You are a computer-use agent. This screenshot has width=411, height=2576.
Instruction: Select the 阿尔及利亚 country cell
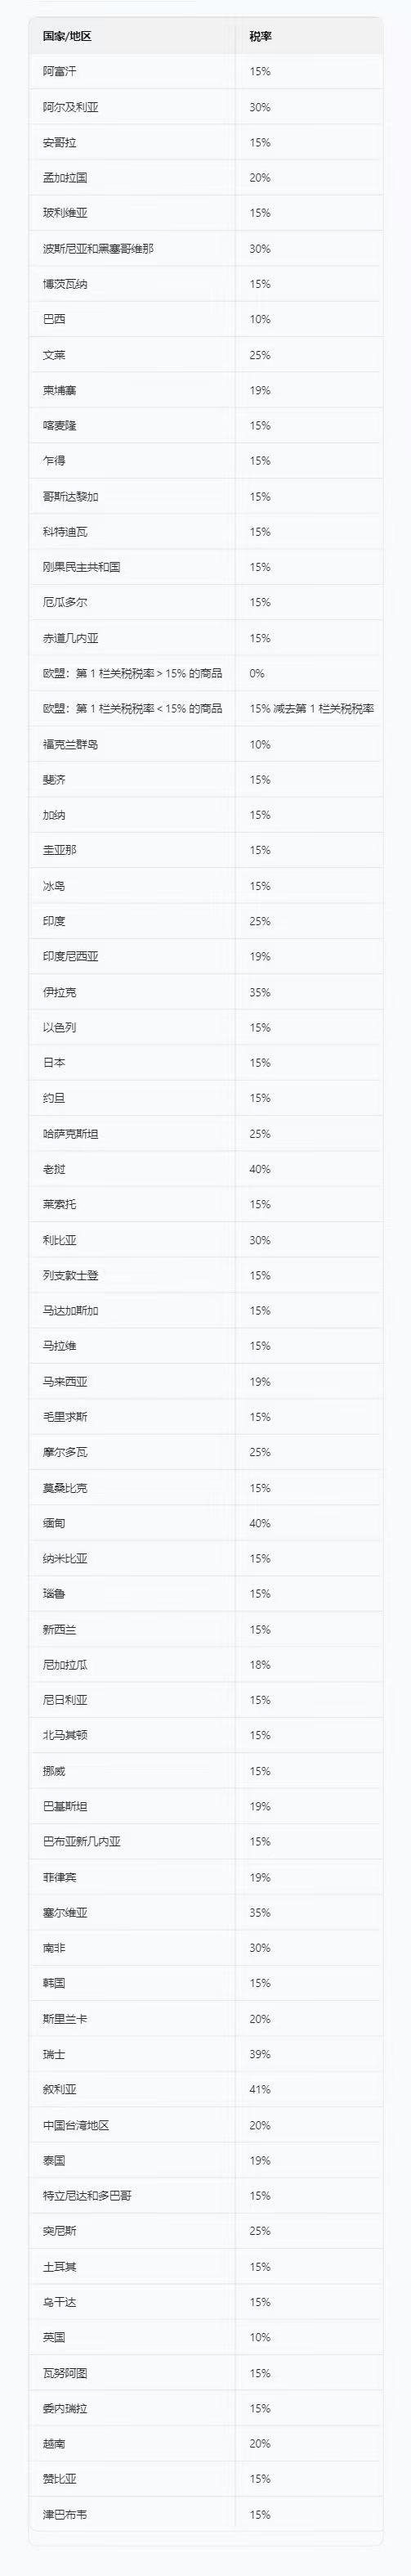click(x=132, y=107)
